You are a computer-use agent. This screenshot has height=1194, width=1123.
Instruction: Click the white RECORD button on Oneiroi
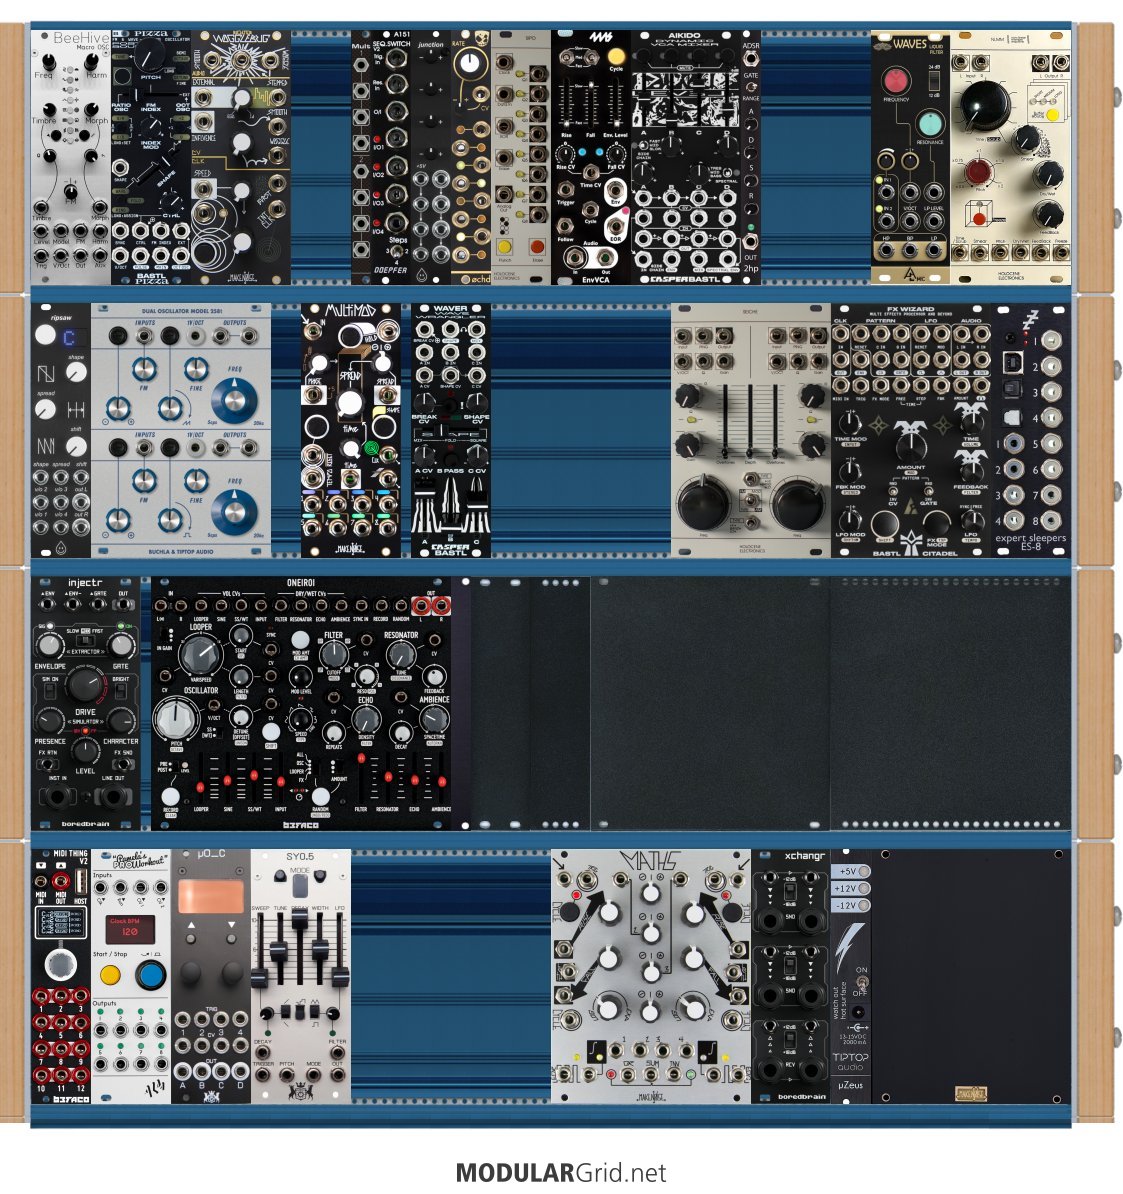(171, 796)
